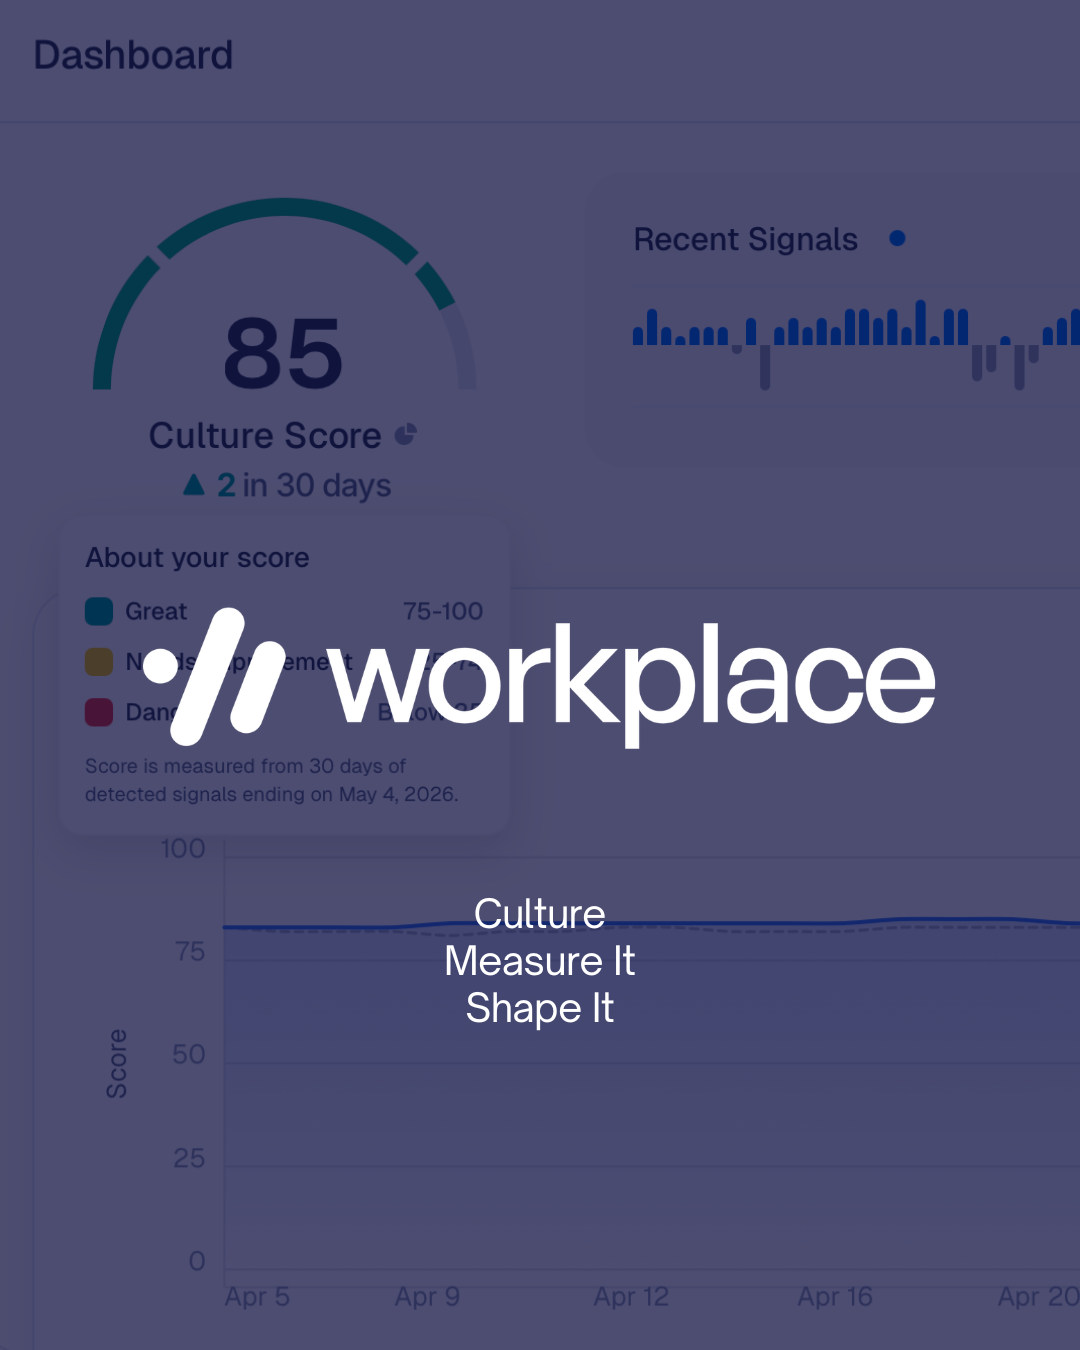The image size is (1080, 1350).
Task: Click the Culture Score label
Action: click(x=265, y=436)
